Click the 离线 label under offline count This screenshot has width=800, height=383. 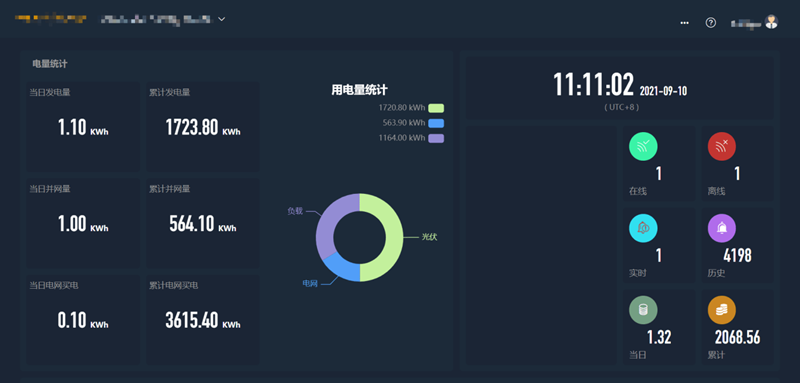pos(716,192)
